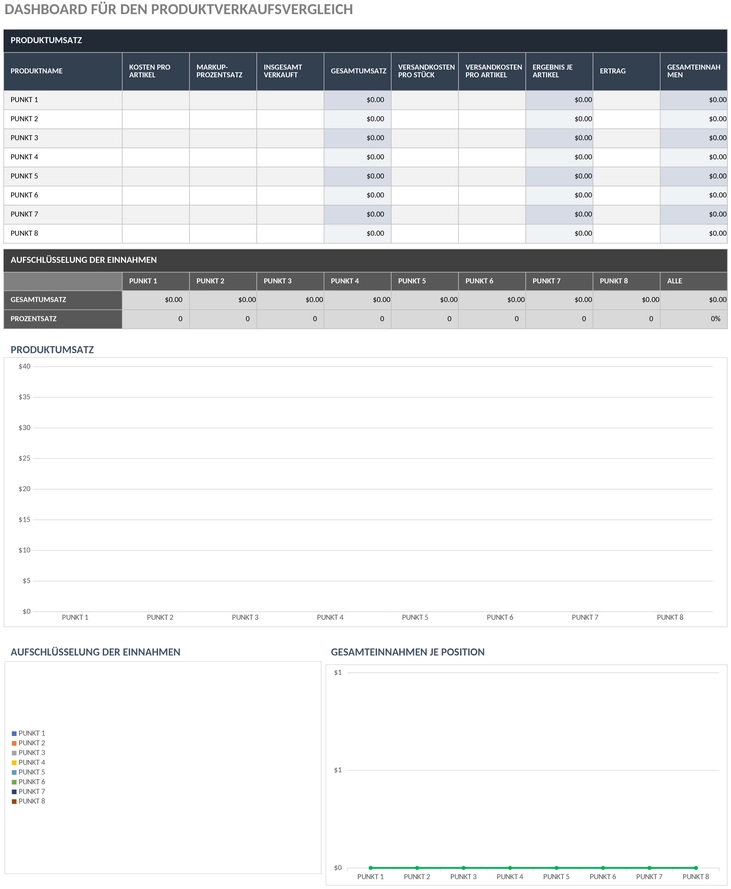The height and width of the screenshot is (889, 731).
Task: Click the $40 axis label on Produktumsatz chart
Action: click(x=24, y=367)
